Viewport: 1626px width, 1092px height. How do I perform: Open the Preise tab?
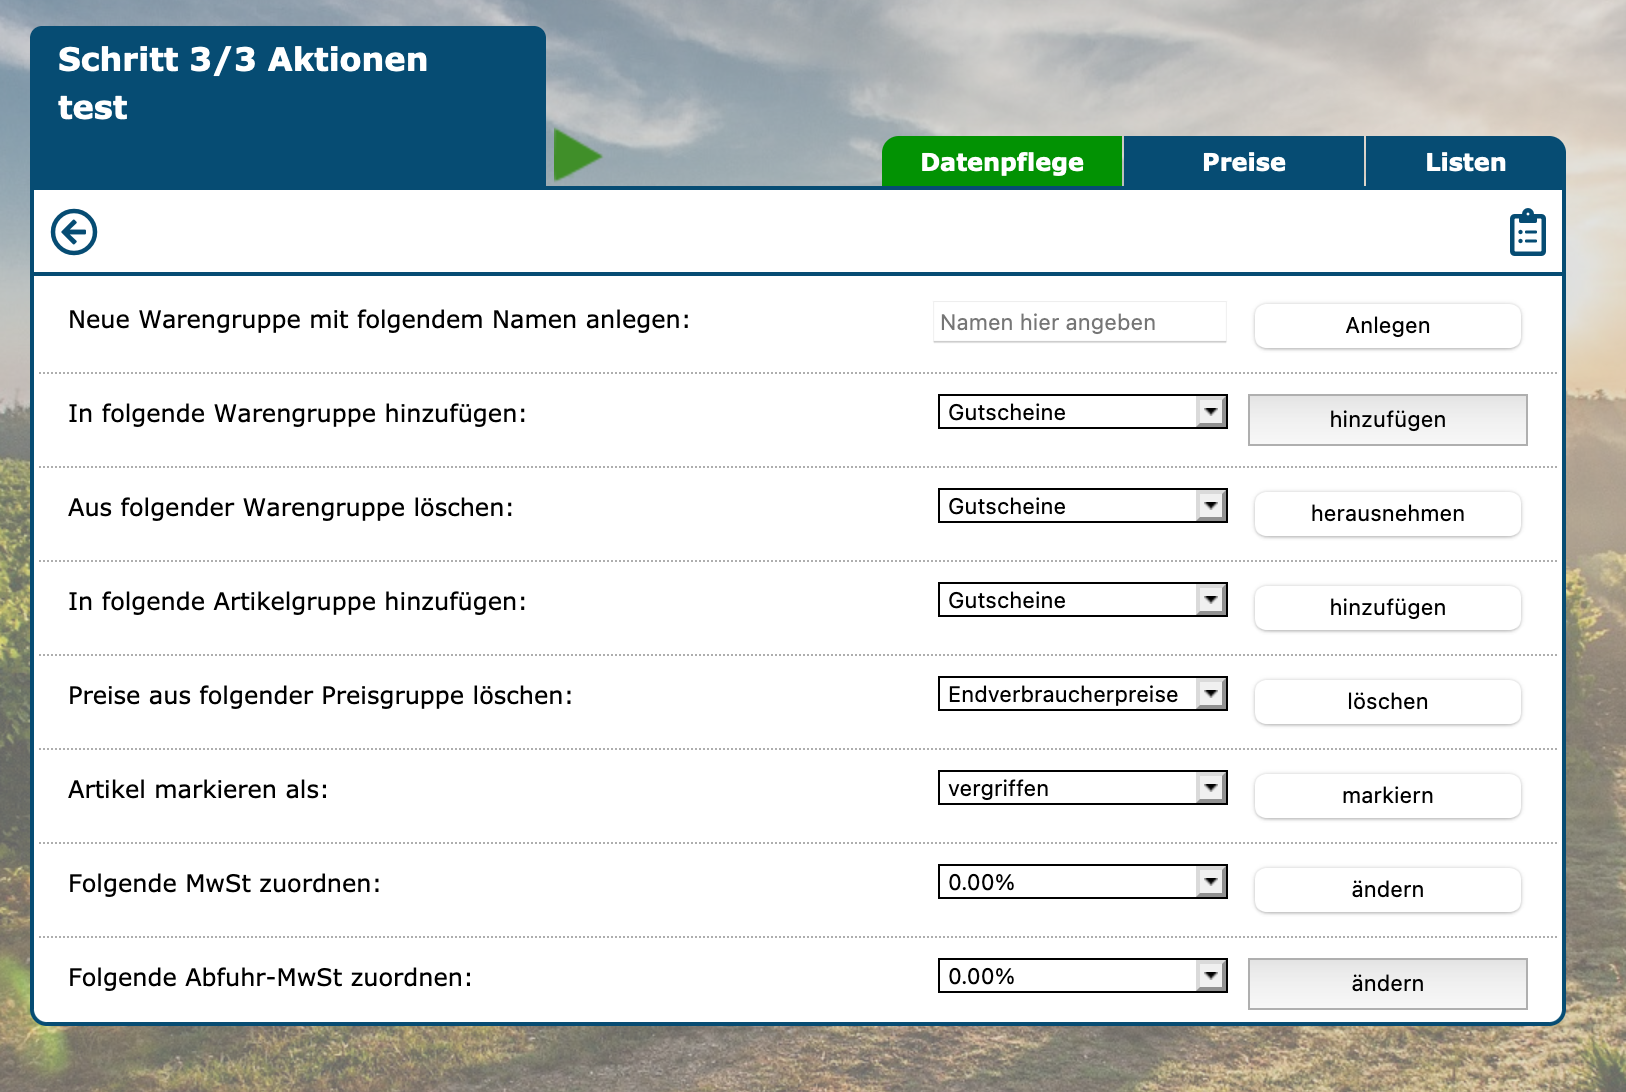click(x=1243, y=162)
